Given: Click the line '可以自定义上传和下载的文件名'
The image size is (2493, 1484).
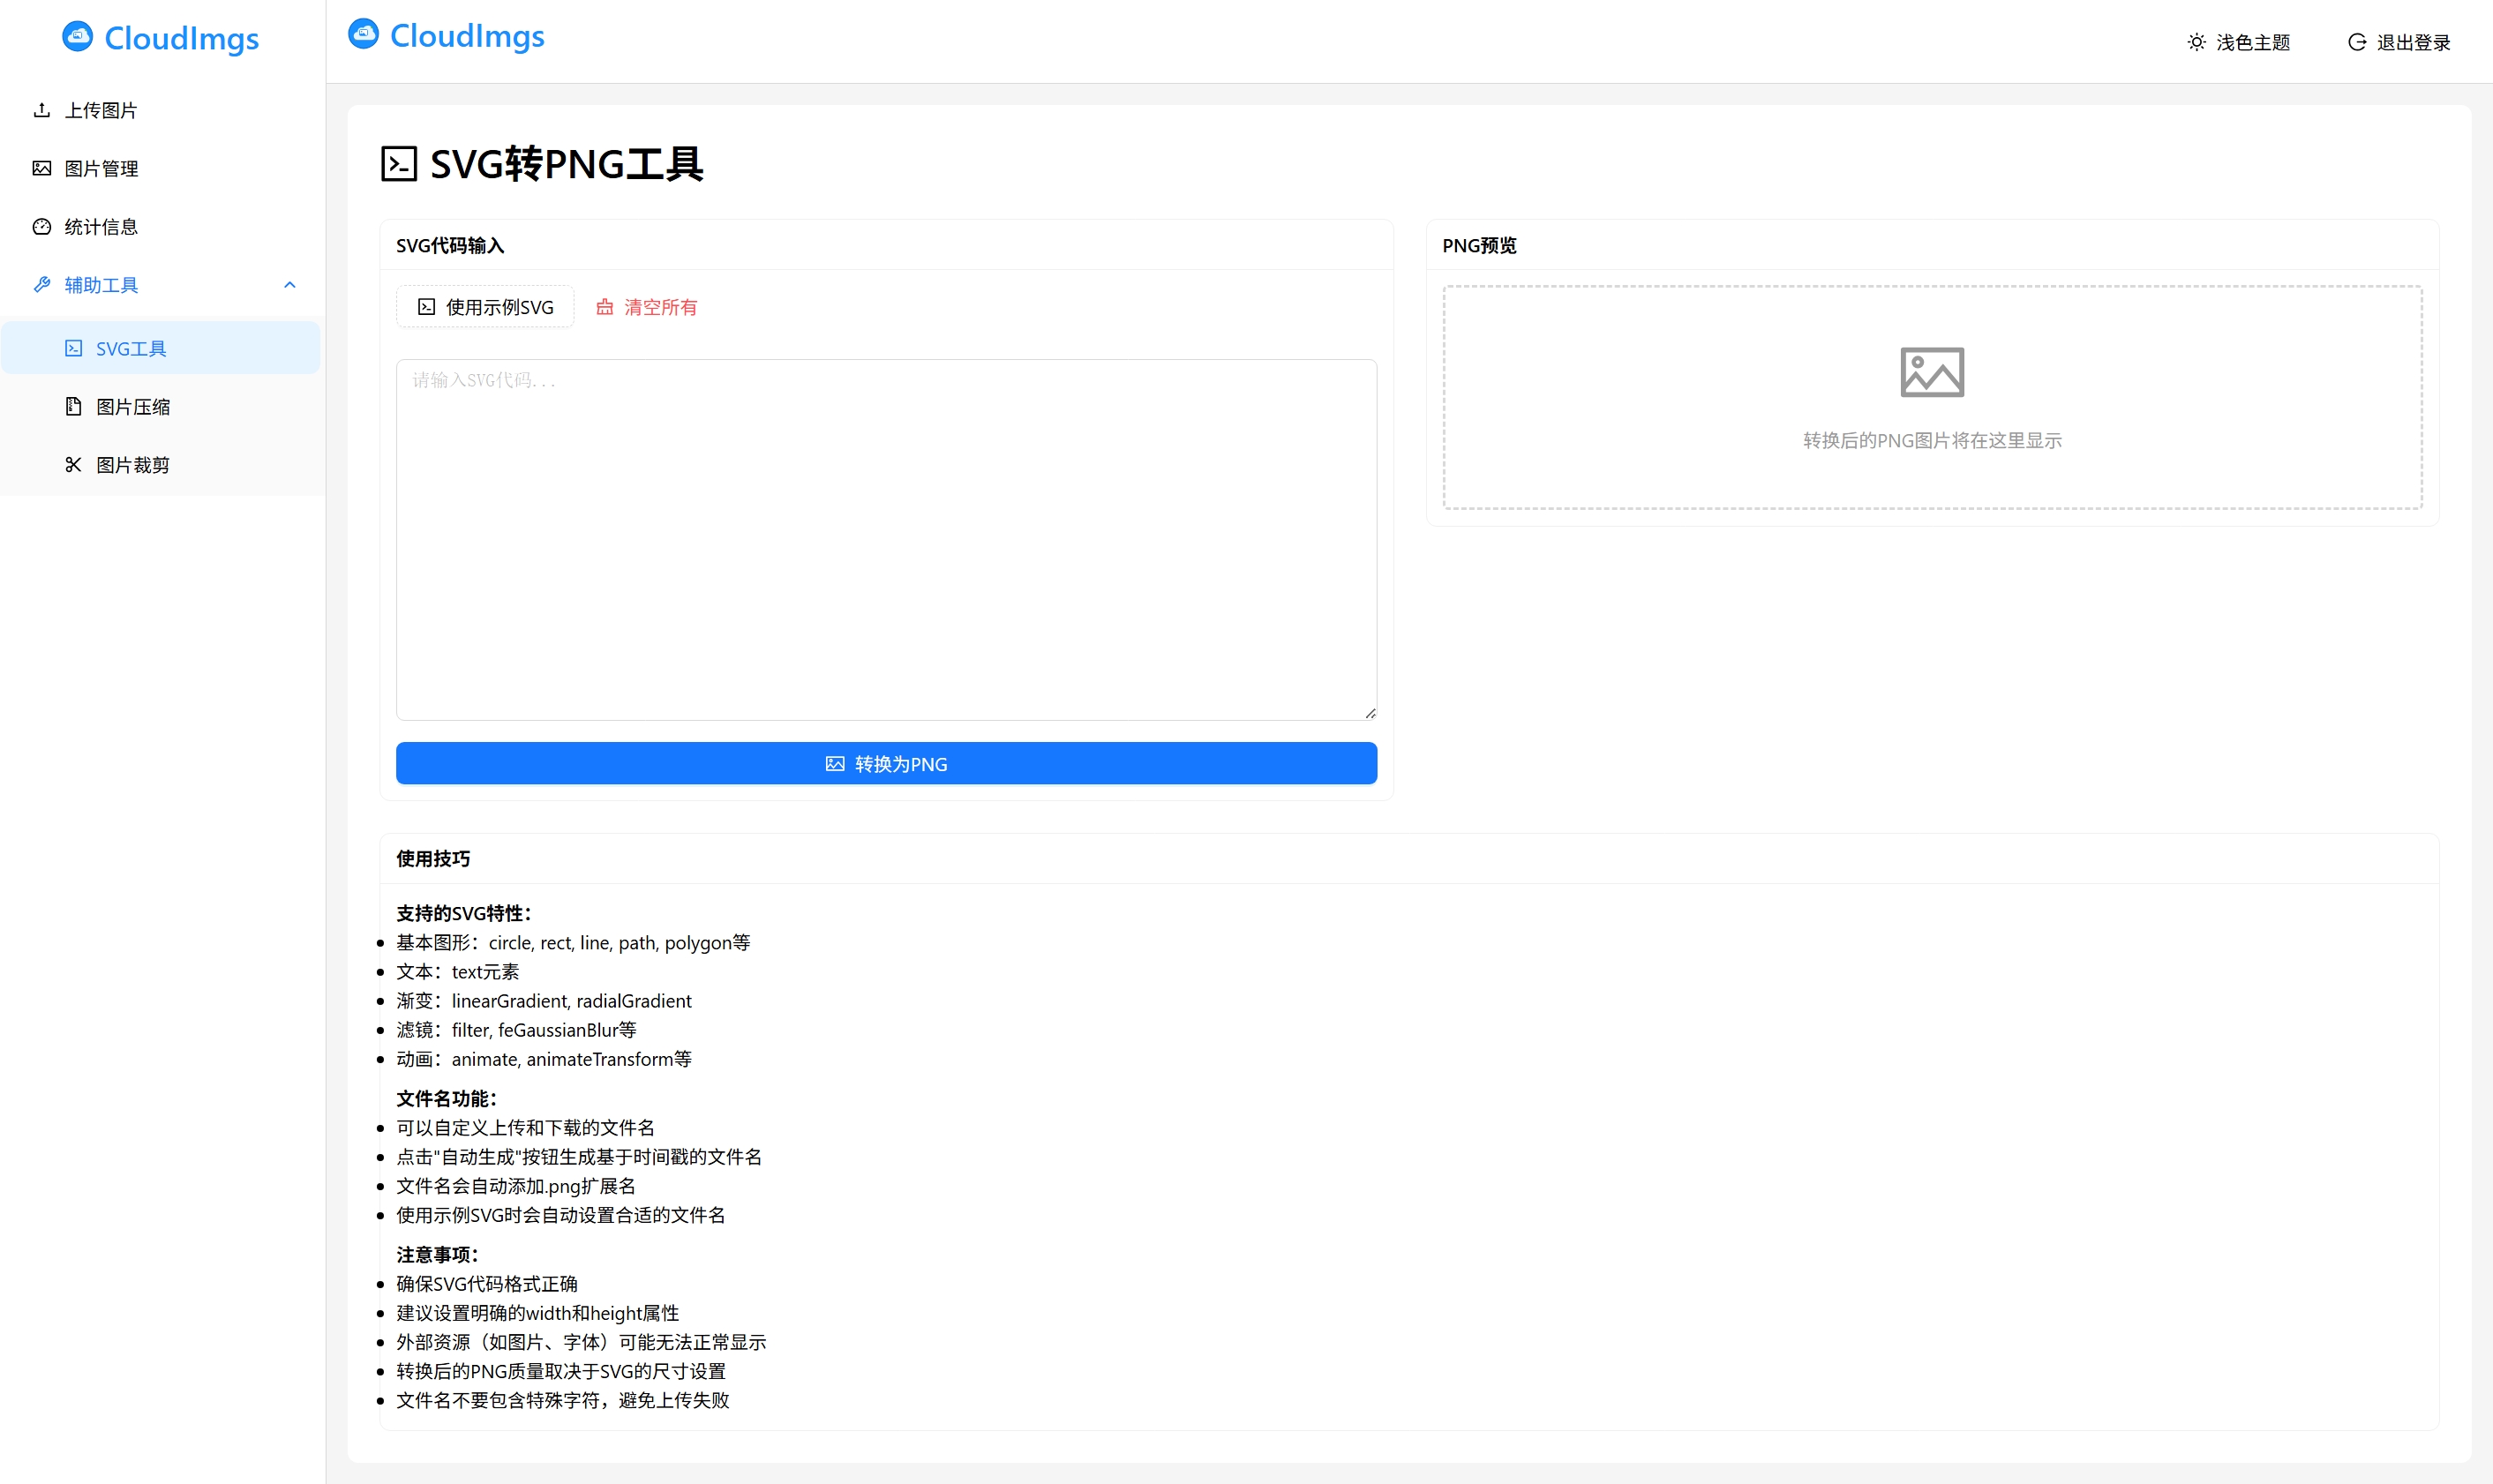Looking at the screenshot, I should click(525, 1128).
